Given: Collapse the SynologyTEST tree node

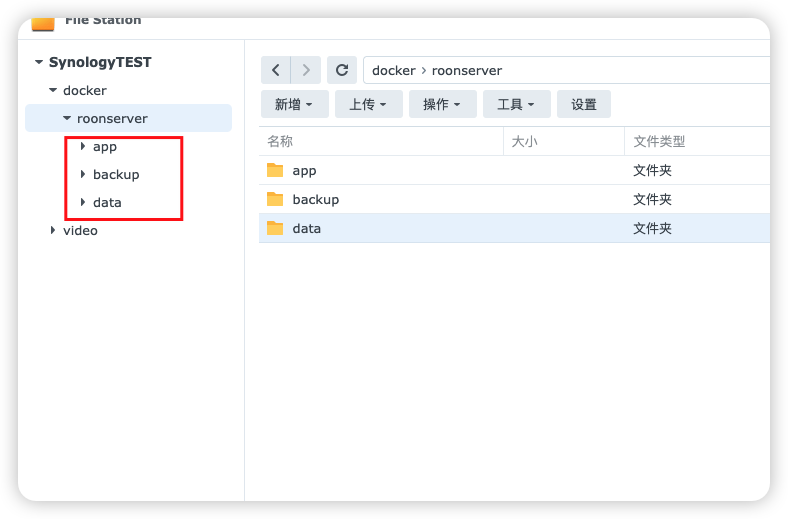Looking at the screenshot, I should tap(39, 62).
